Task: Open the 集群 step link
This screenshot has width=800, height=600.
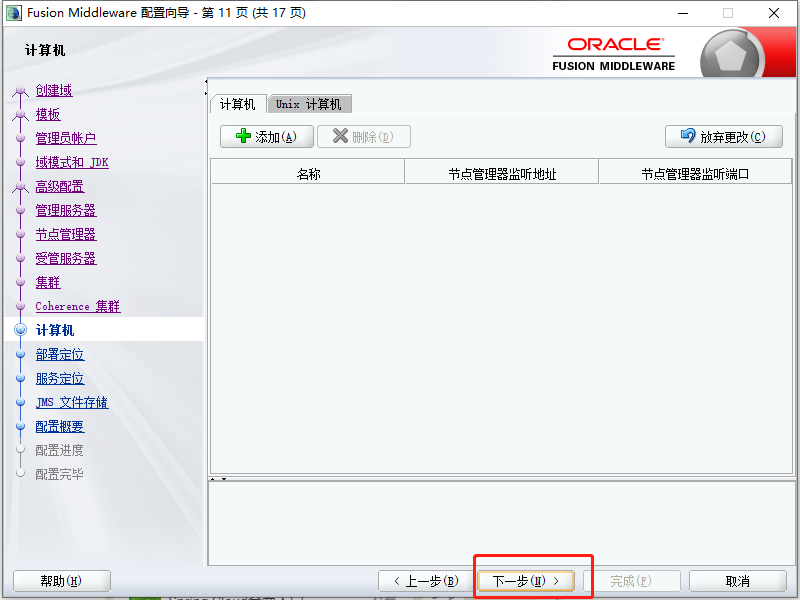Action: 48,283
